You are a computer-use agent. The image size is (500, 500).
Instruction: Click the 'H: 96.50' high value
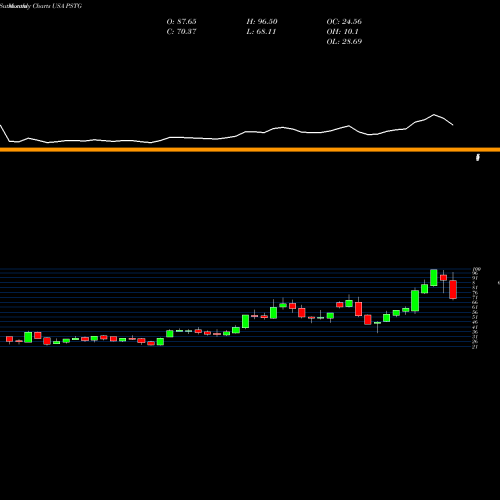tap(262, 22)
